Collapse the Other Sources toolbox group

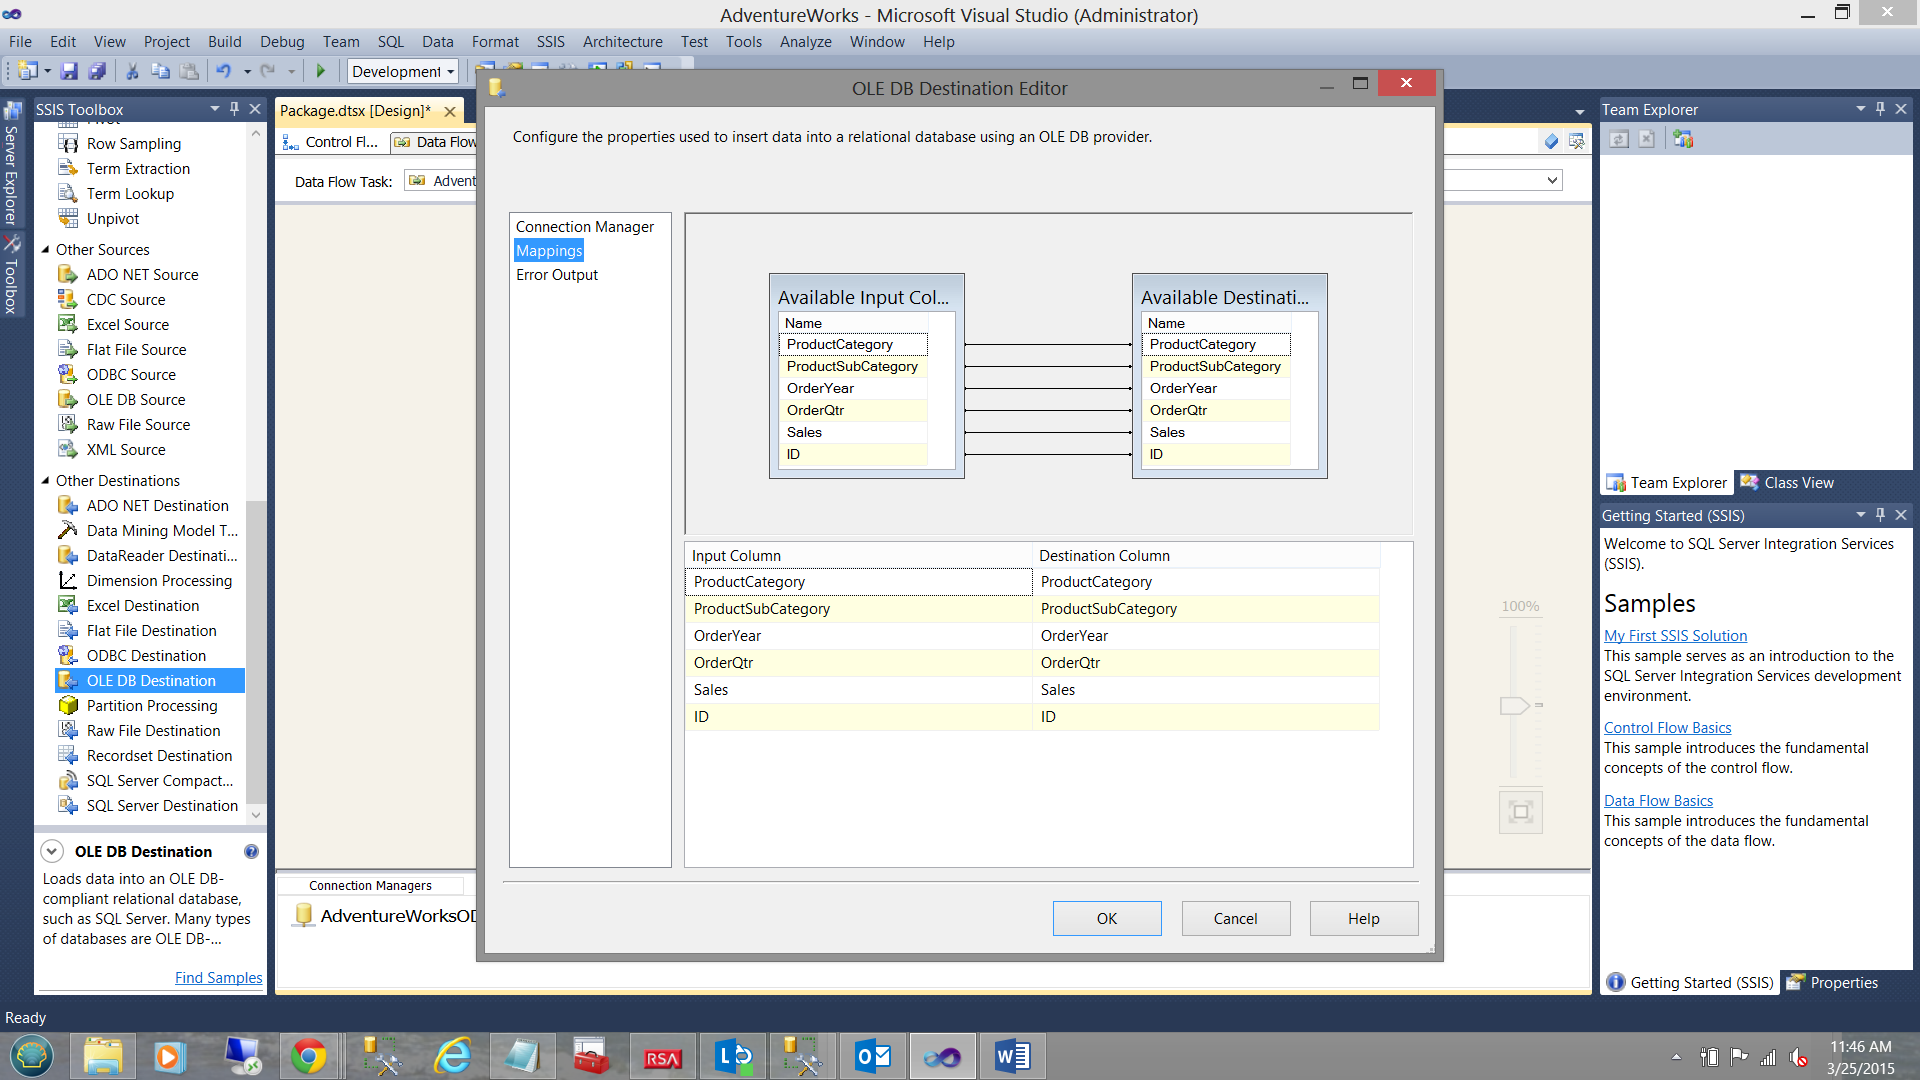[x=45, y=250]
